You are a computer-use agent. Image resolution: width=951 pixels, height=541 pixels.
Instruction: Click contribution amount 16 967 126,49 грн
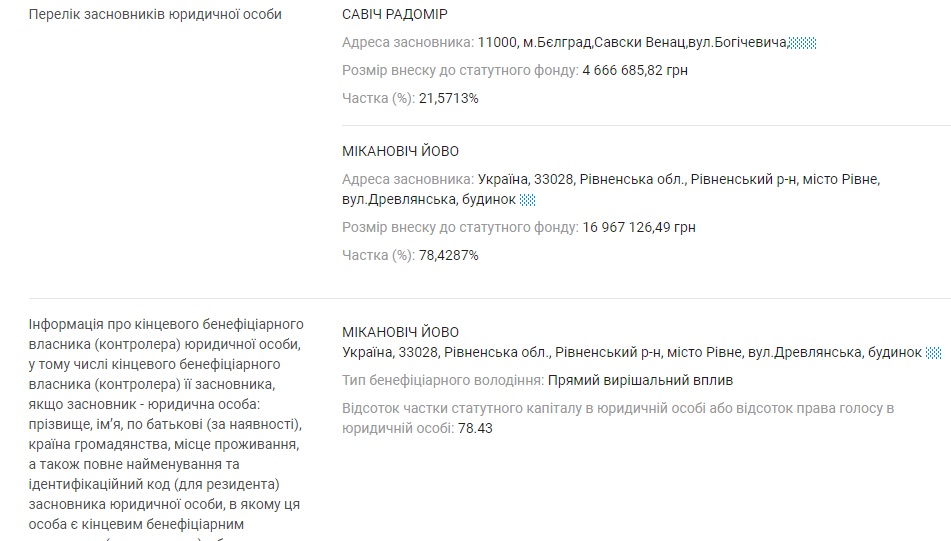click(639, 227)
